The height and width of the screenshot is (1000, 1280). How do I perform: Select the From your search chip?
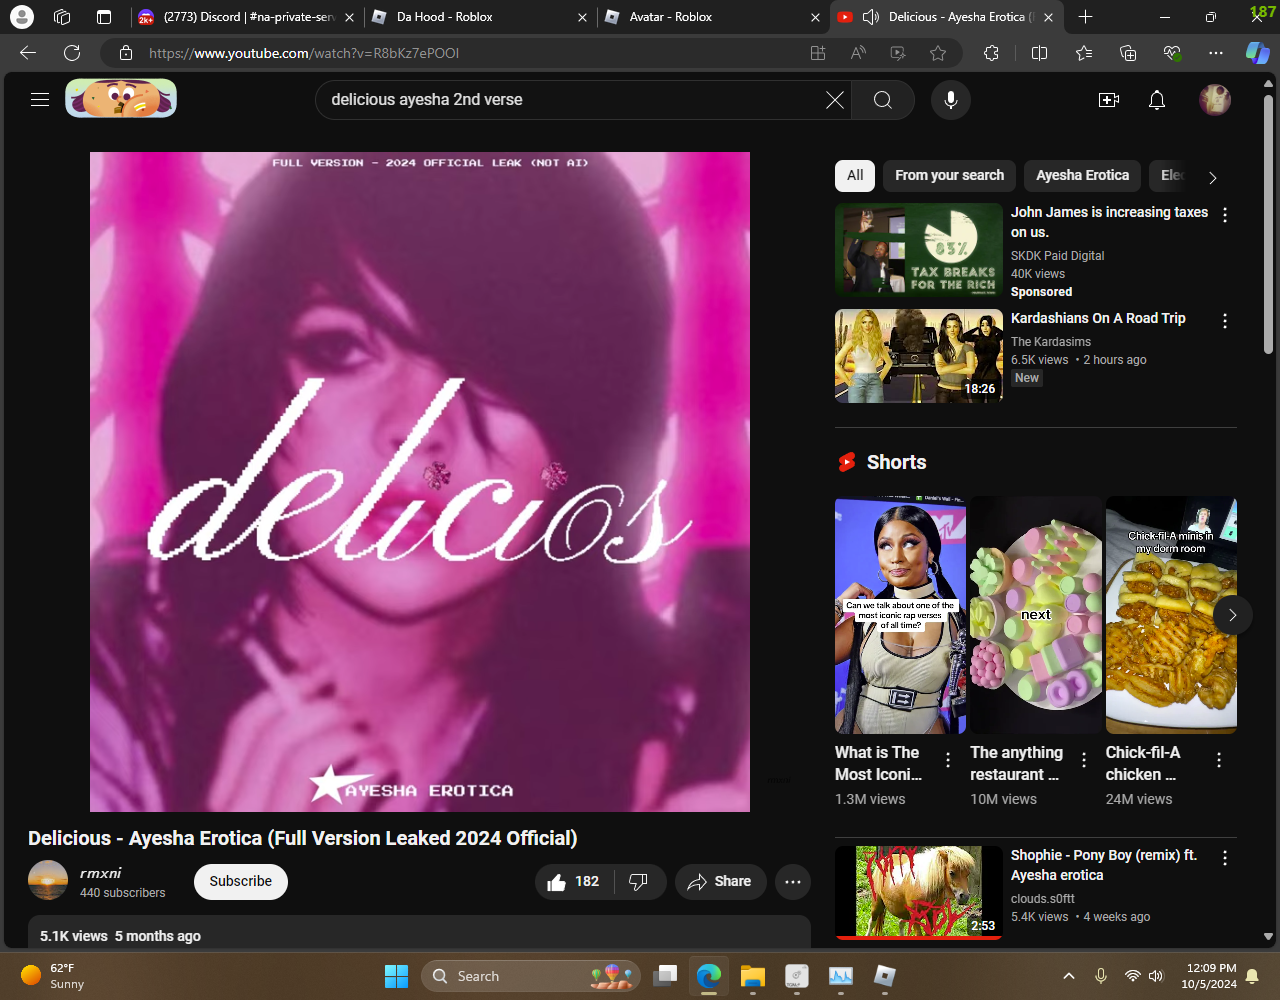click(950, 175)
